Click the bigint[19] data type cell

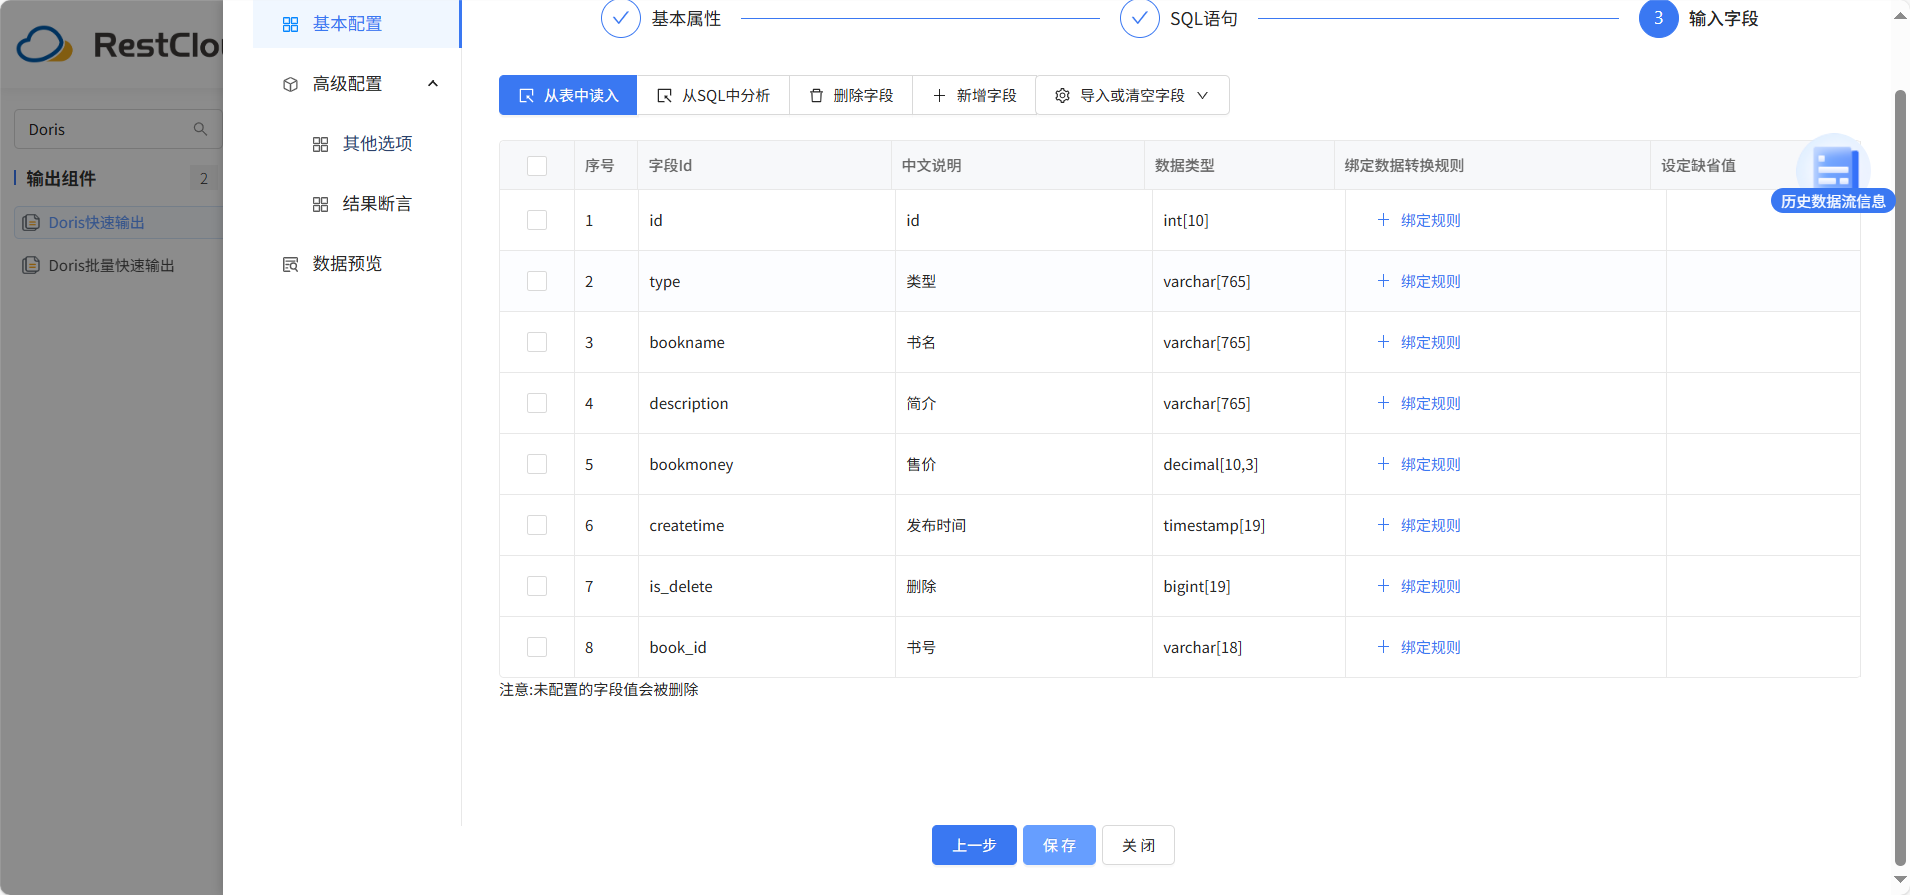pyautogui.click(x=1248, y=586)
